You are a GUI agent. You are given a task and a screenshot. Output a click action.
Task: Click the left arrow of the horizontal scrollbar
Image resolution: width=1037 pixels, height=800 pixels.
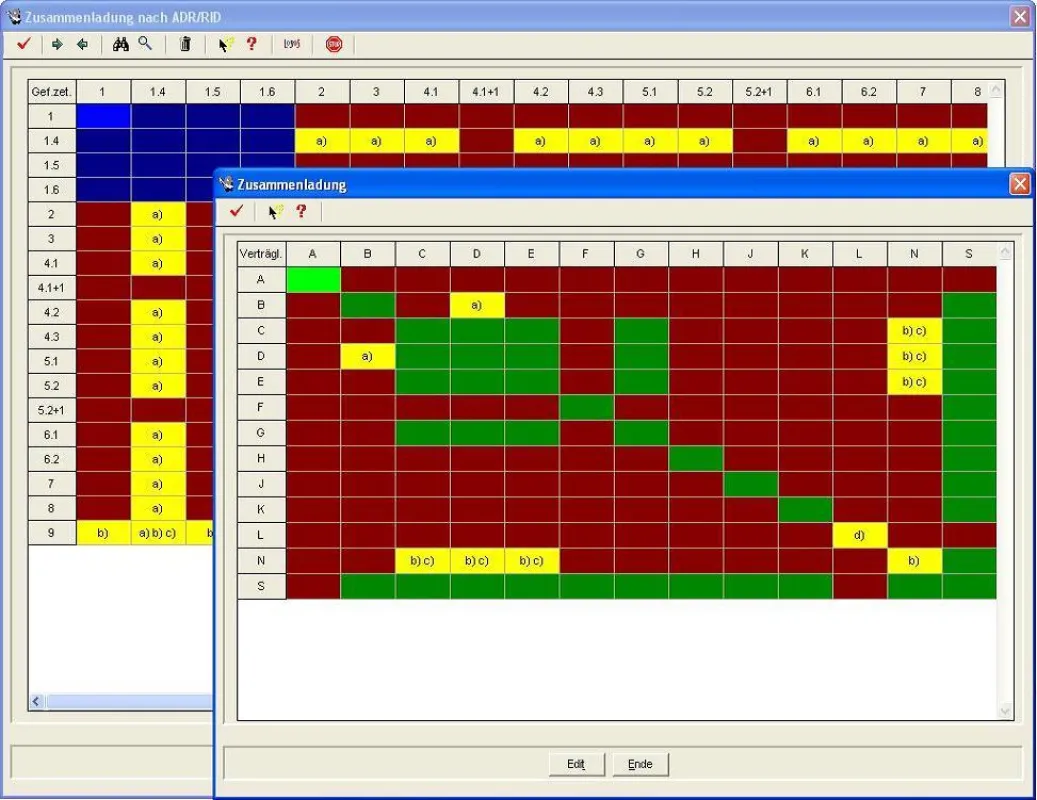click(x=36, y=701)
